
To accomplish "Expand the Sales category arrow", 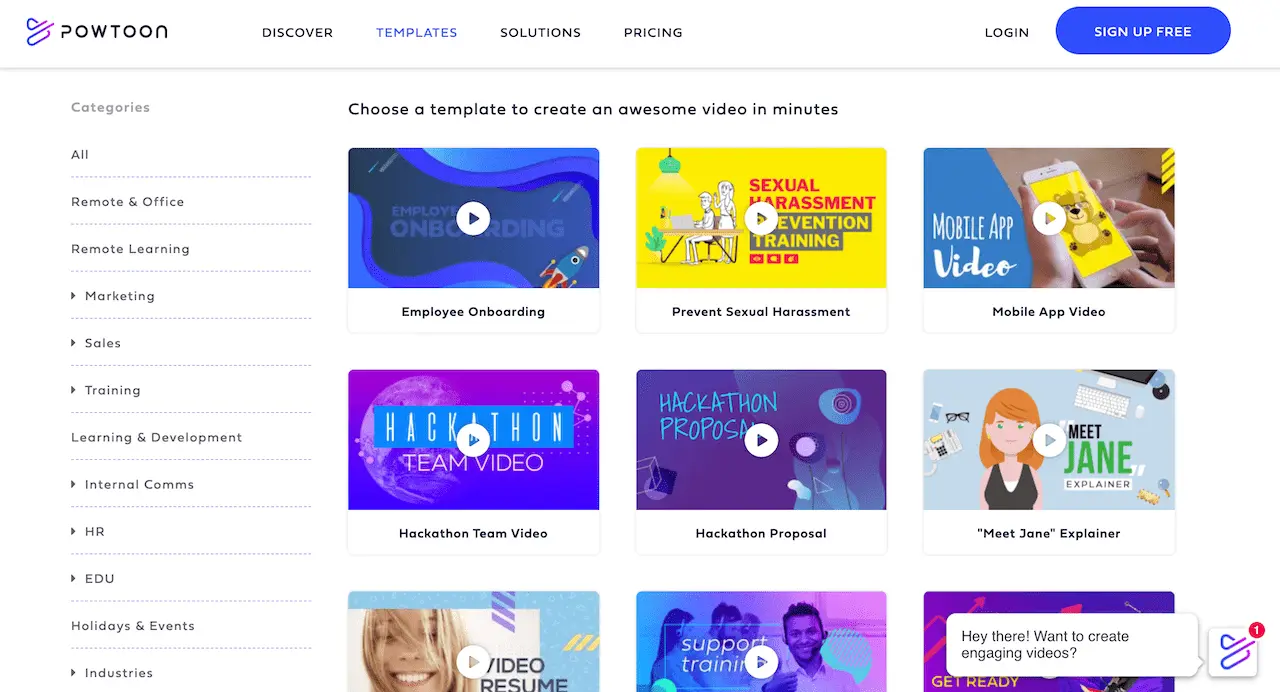I will tap(74, 343).
